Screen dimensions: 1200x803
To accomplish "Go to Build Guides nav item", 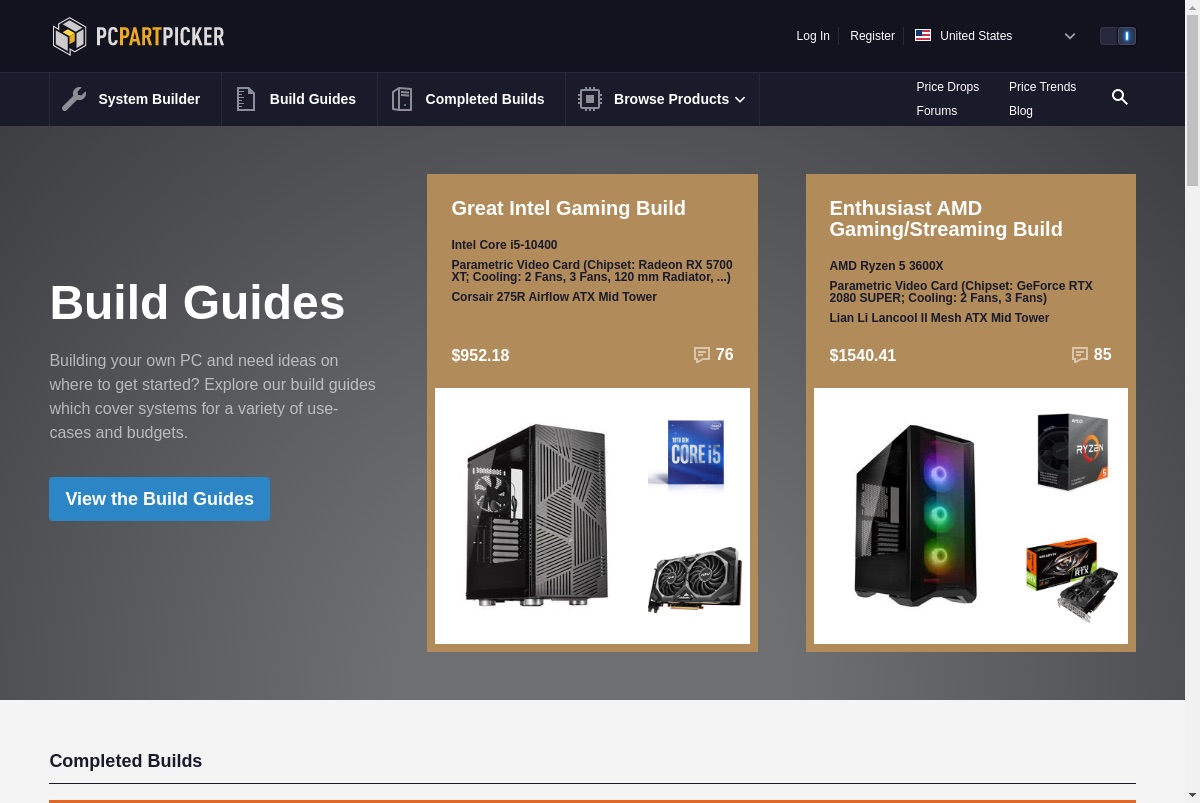I will [299, 99].
